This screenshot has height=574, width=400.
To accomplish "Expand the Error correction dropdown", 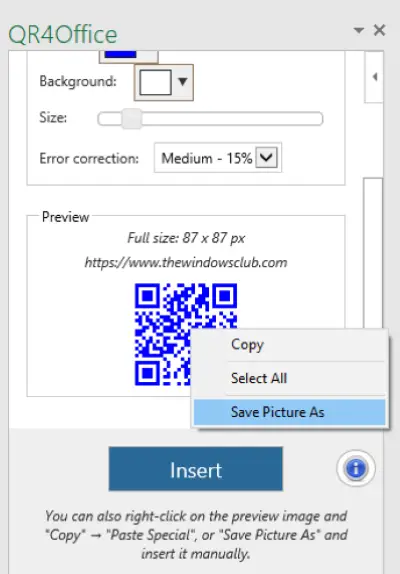I will (266, 158).
